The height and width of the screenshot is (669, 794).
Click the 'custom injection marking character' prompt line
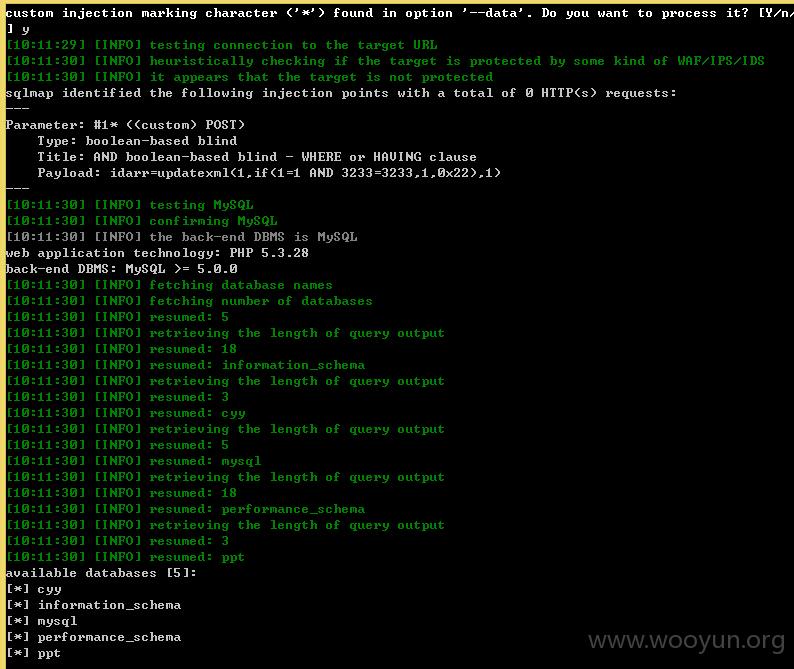[400, 13]
